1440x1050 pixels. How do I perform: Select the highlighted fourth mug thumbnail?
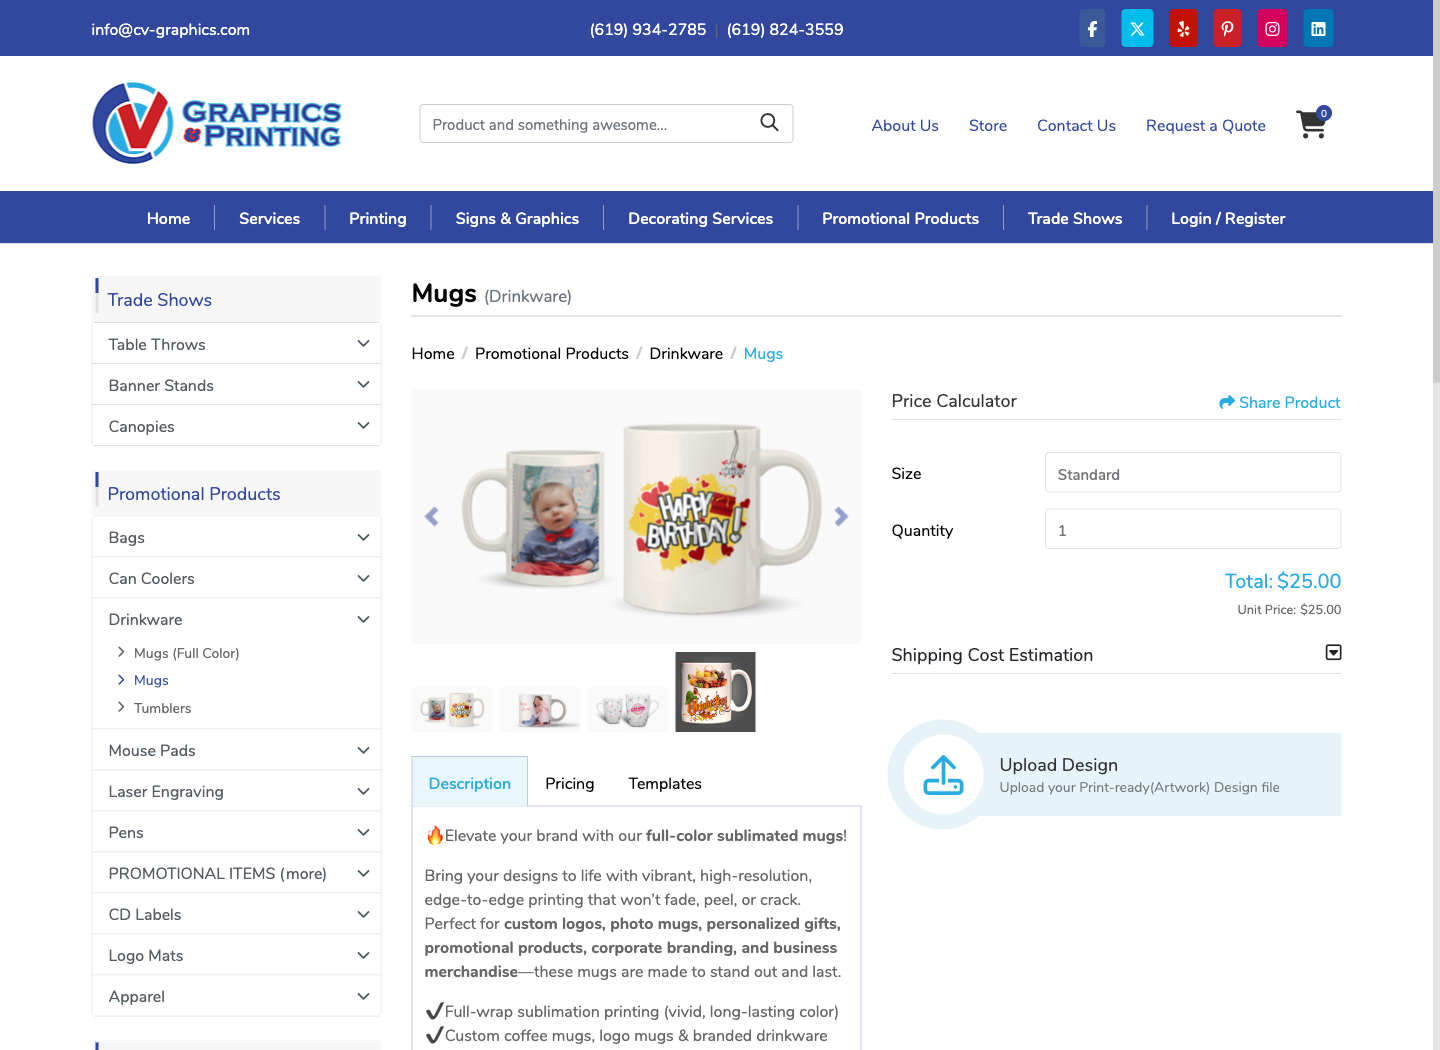[715, 692]
